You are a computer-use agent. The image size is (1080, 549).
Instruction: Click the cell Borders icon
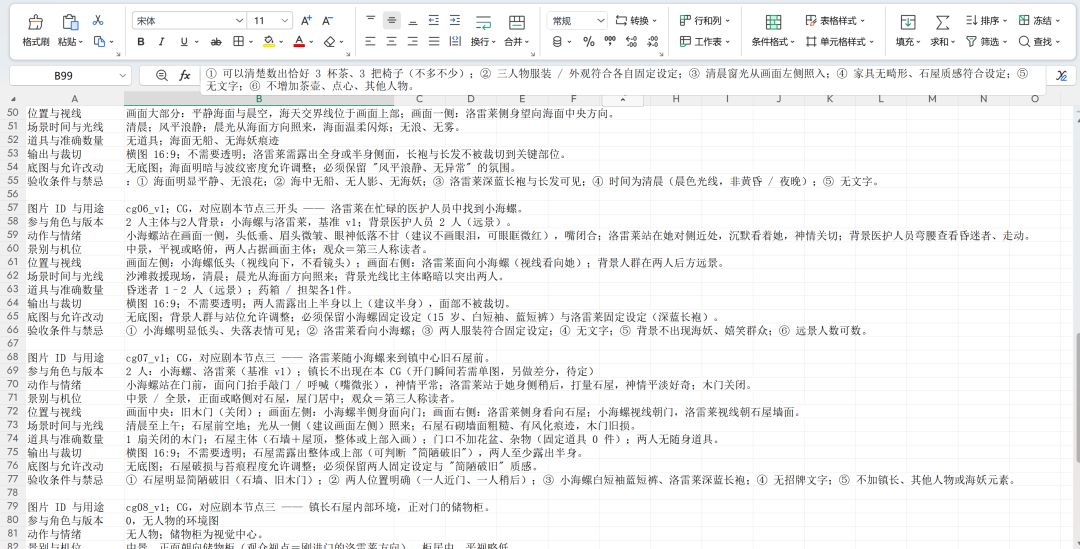tap(238, 42)
